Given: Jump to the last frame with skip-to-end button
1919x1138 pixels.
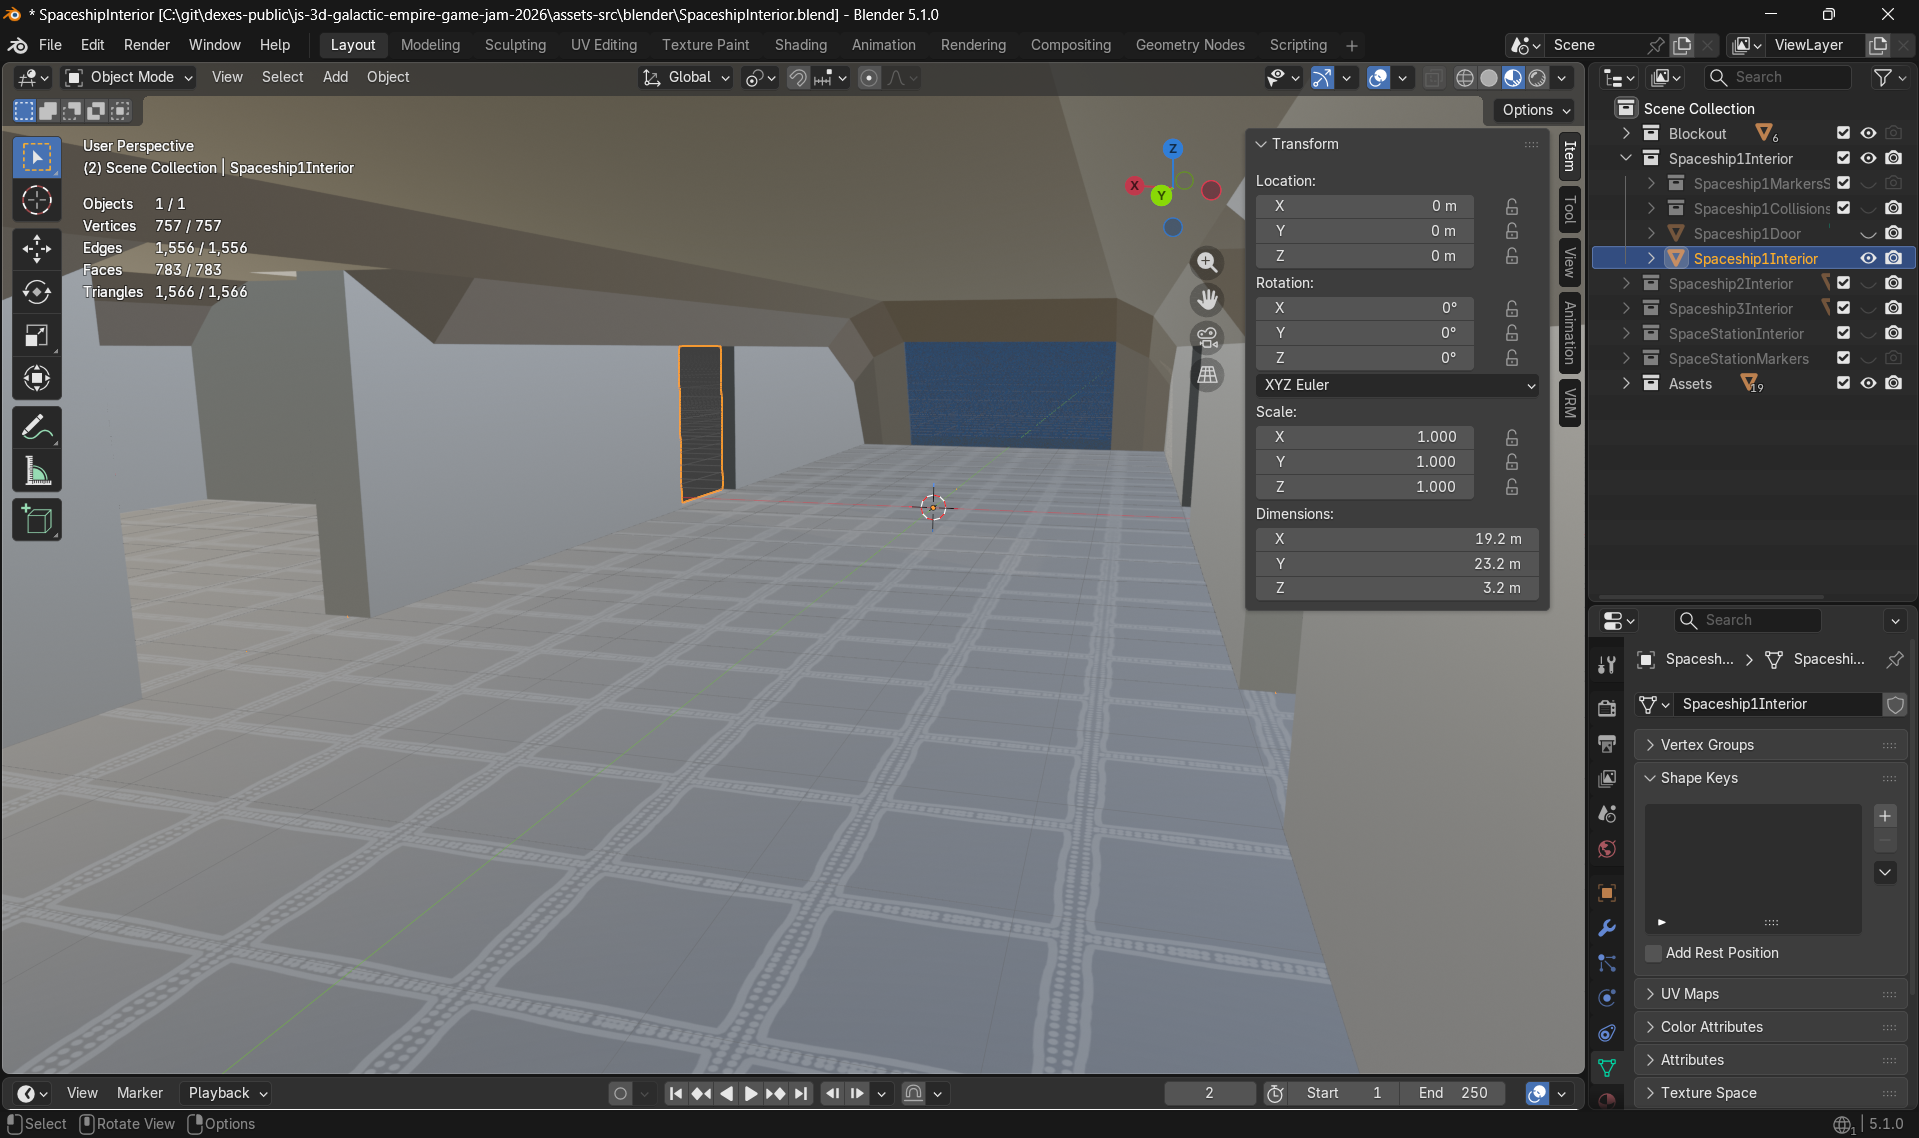Looking at the screenshot, I should tap(800, 1093).
